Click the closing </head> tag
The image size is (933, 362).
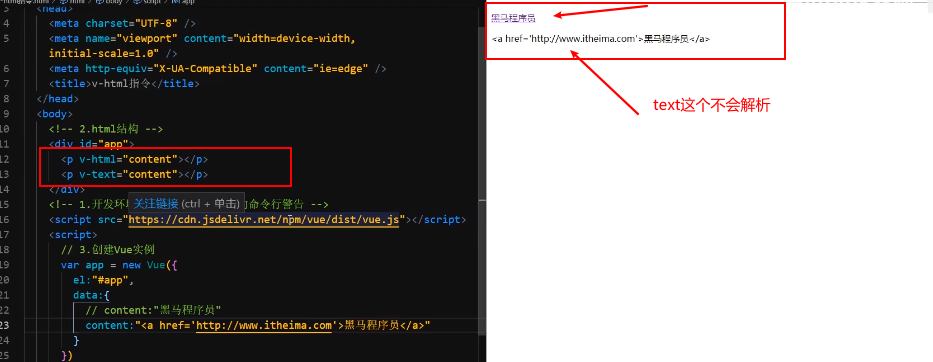tap(57, 99)
